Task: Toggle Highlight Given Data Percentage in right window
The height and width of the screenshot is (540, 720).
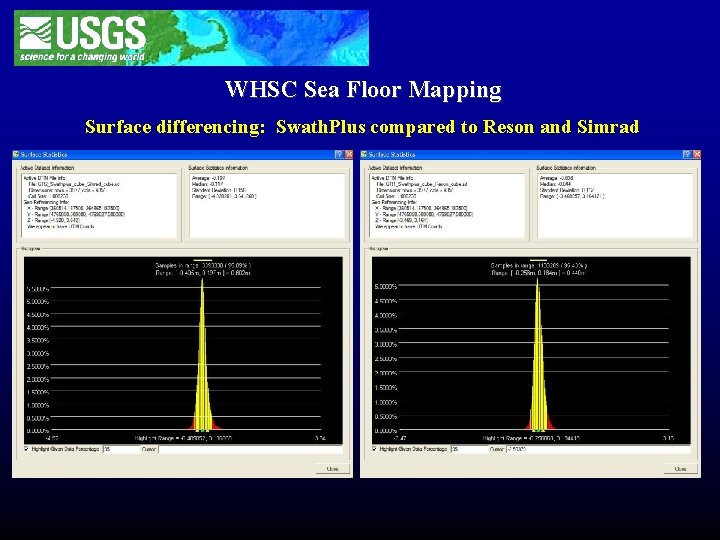Action: pos(374,449)
